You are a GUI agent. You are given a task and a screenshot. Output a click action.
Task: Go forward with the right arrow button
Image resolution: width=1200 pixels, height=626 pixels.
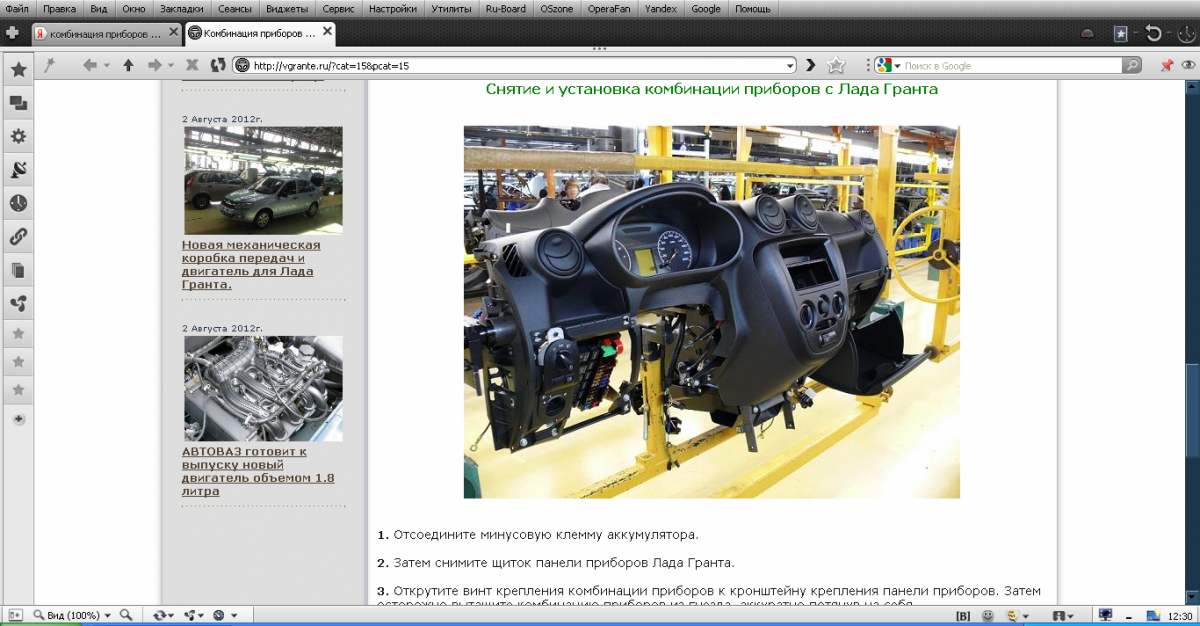pos(154,66)
